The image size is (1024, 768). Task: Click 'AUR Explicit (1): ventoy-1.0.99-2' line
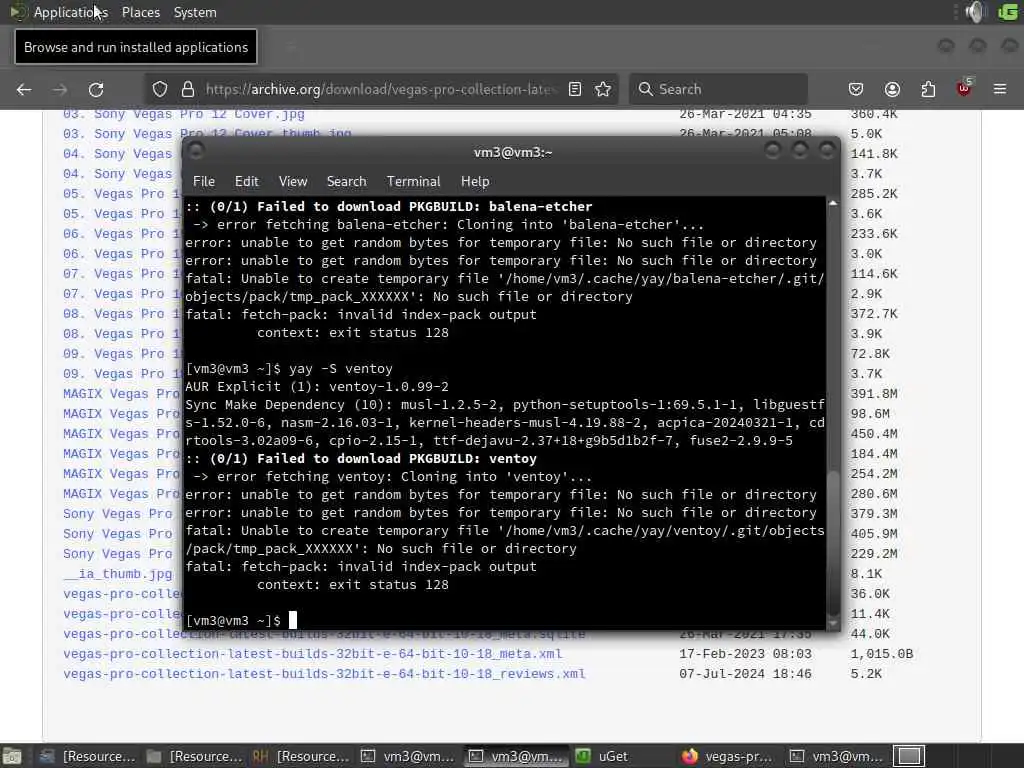tap(317, 387)
